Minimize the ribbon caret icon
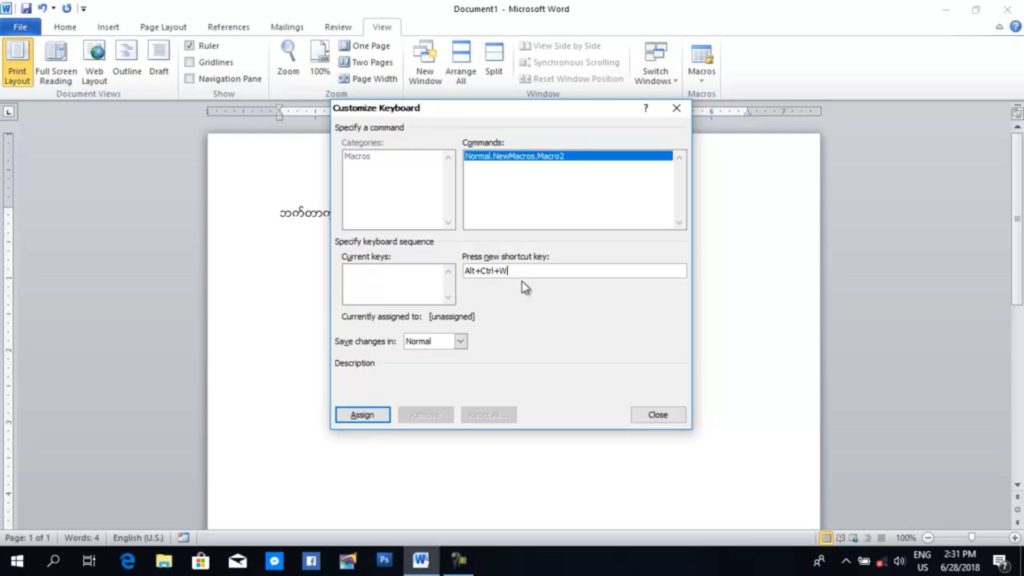Viewport: 1024px width, 576px height. [x=999, y=27]
